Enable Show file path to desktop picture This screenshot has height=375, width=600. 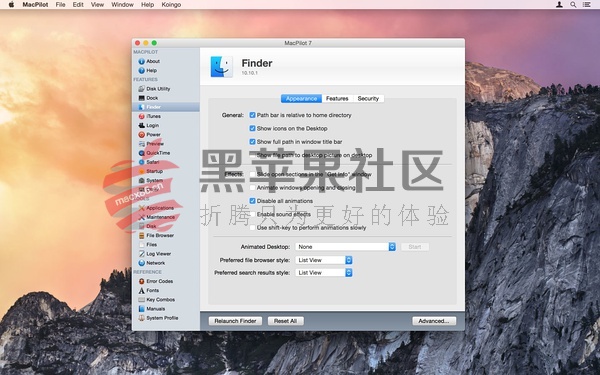pos(252,155)
